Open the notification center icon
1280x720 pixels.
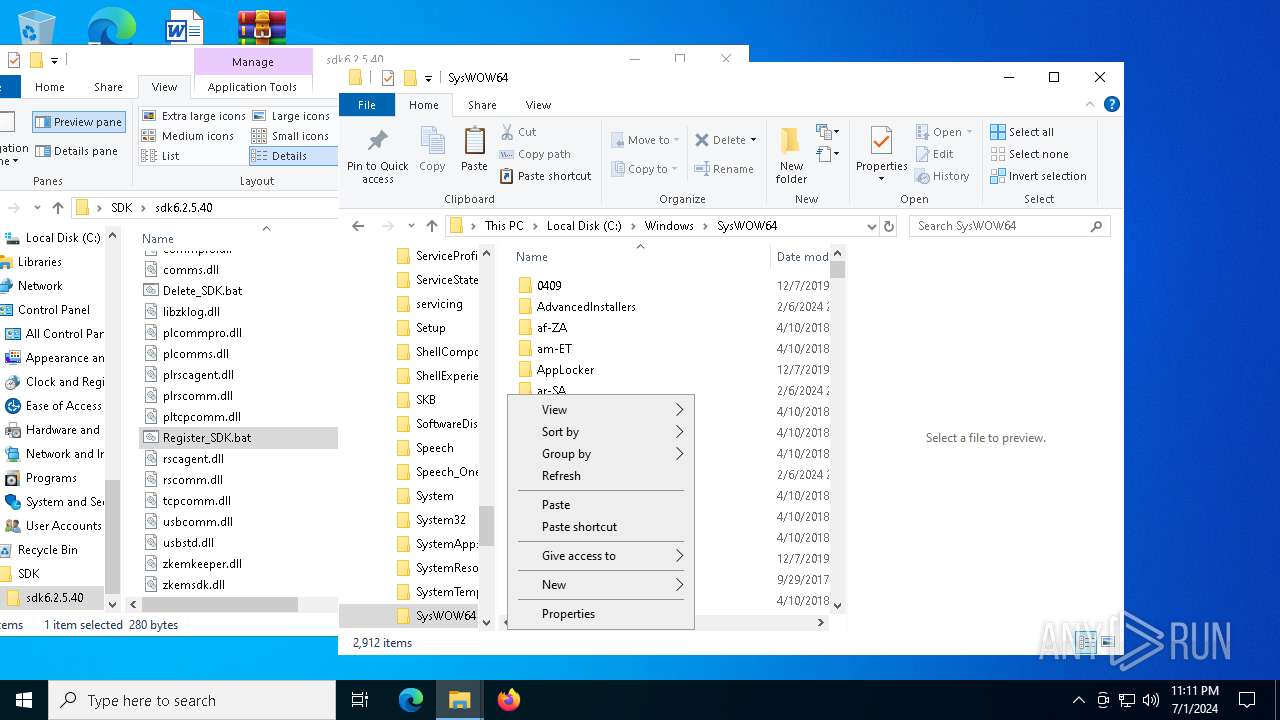[1247, 700]
